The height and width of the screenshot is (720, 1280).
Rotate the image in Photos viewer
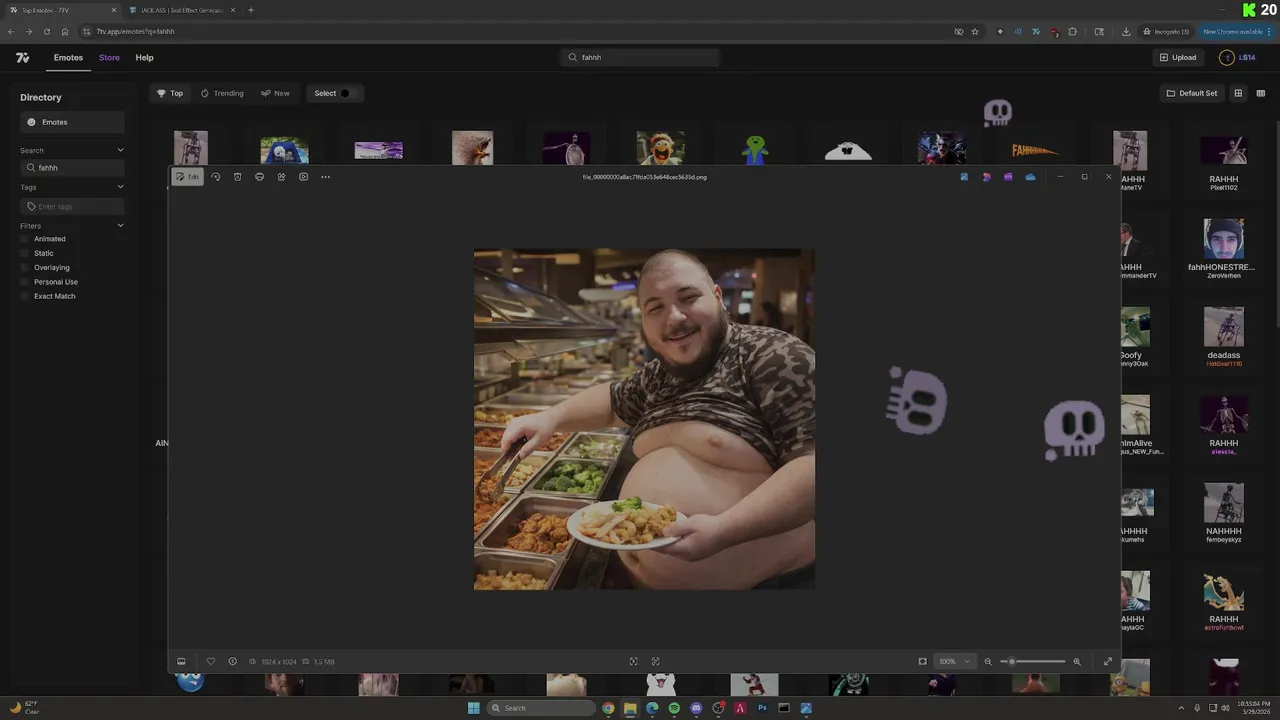[215, 177]
